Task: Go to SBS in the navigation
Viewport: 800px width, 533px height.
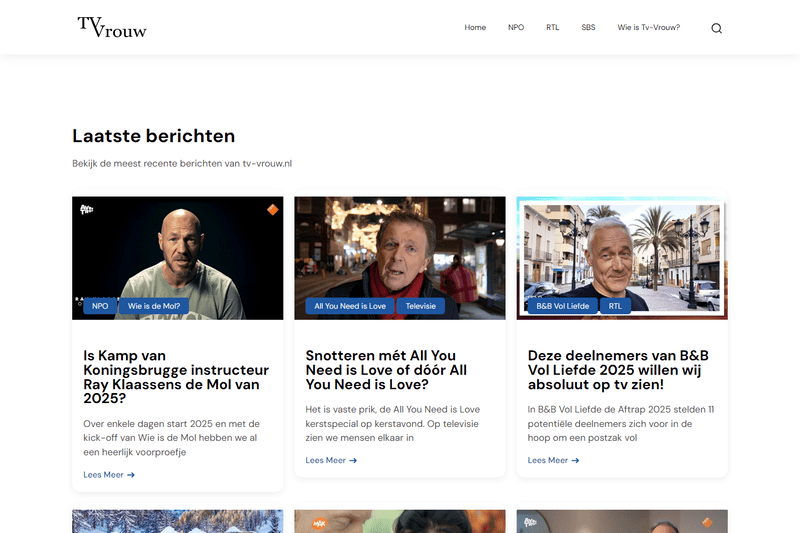Action: coord(588,28)
